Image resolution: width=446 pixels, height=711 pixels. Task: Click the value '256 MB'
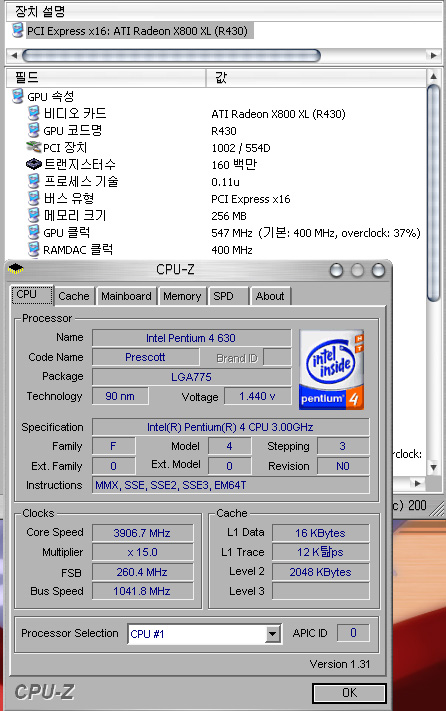click(x=228, y=216)
